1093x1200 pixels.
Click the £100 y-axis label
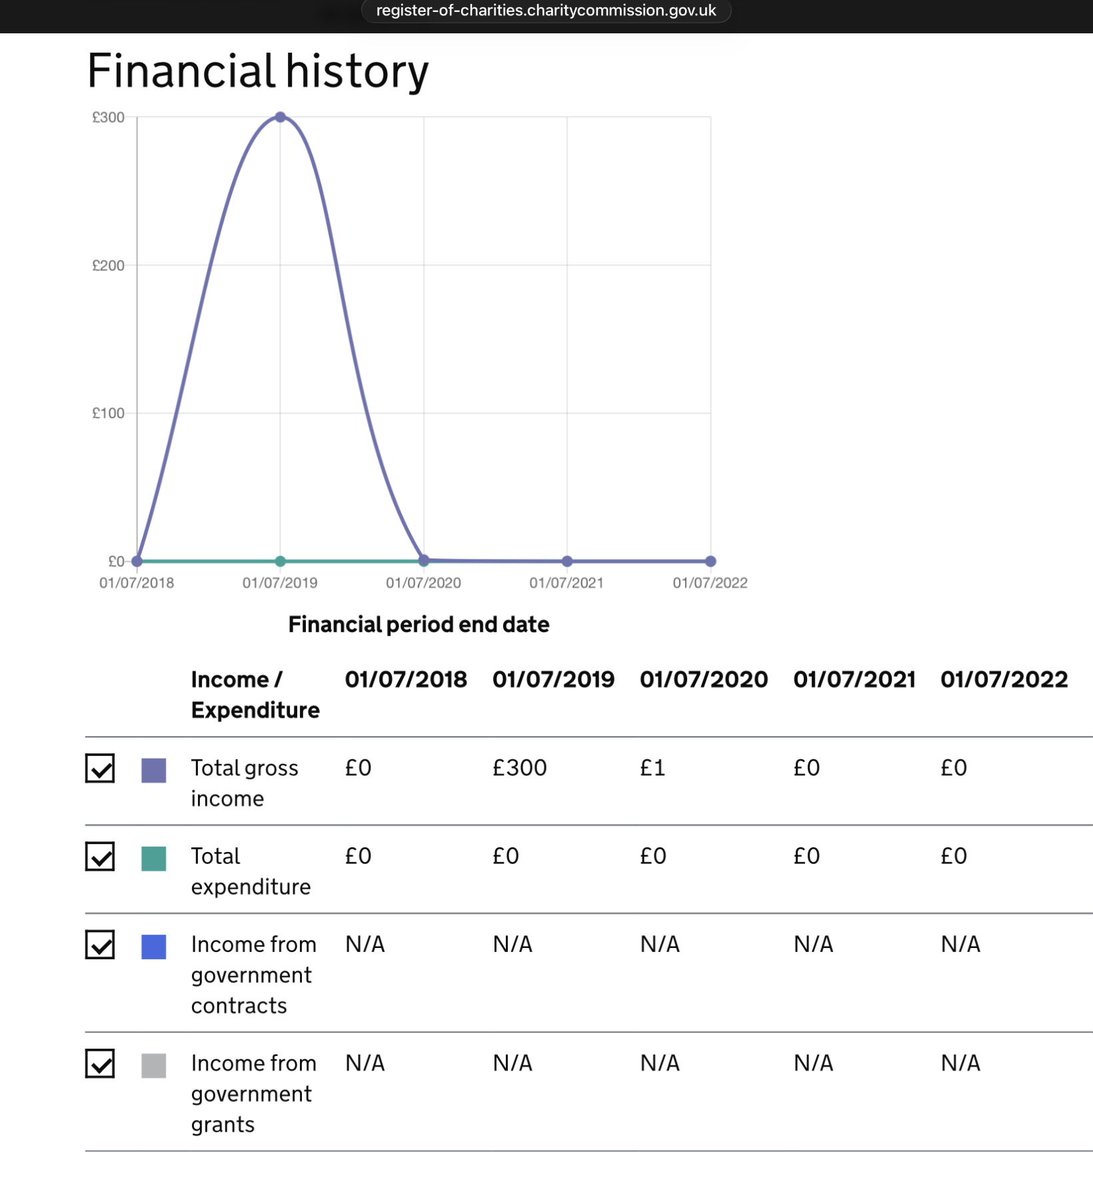tap(108, 413)
